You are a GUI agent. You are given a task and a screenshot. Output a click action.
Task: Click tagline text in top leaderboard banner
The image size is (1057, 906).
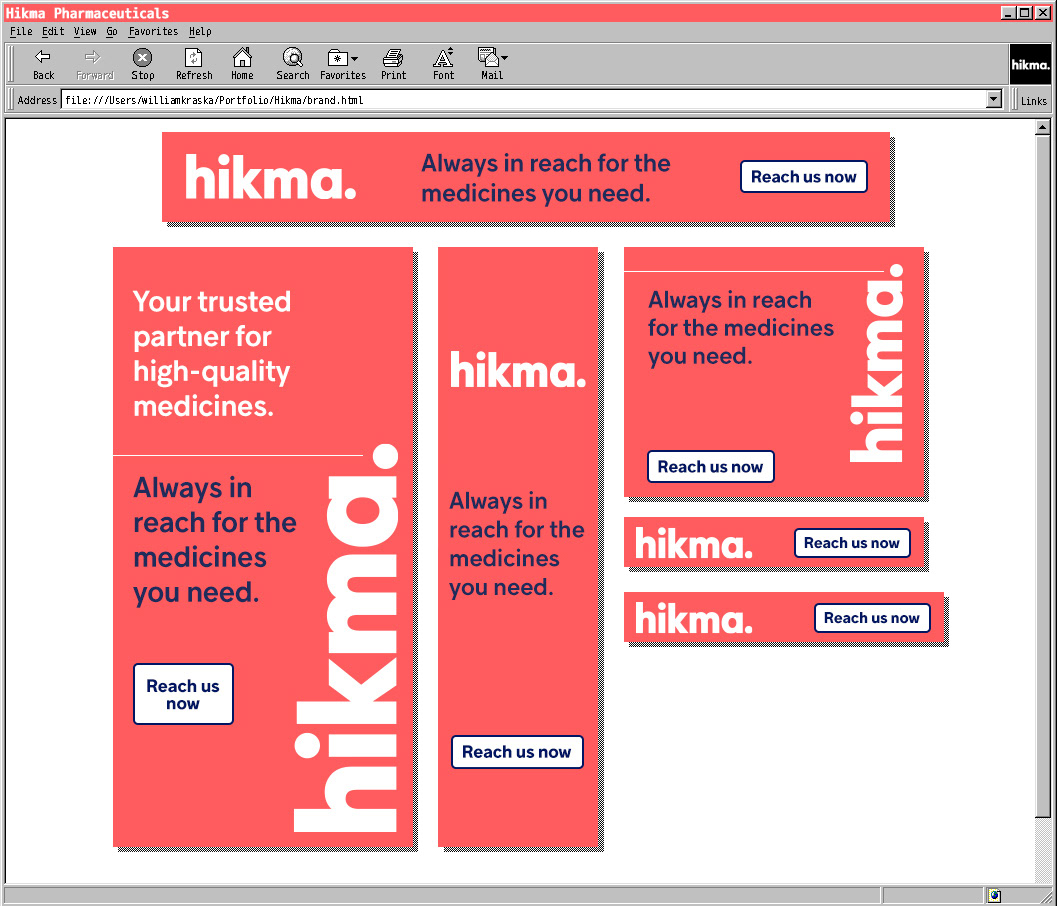pyautogui.click(x=545, y=178)
